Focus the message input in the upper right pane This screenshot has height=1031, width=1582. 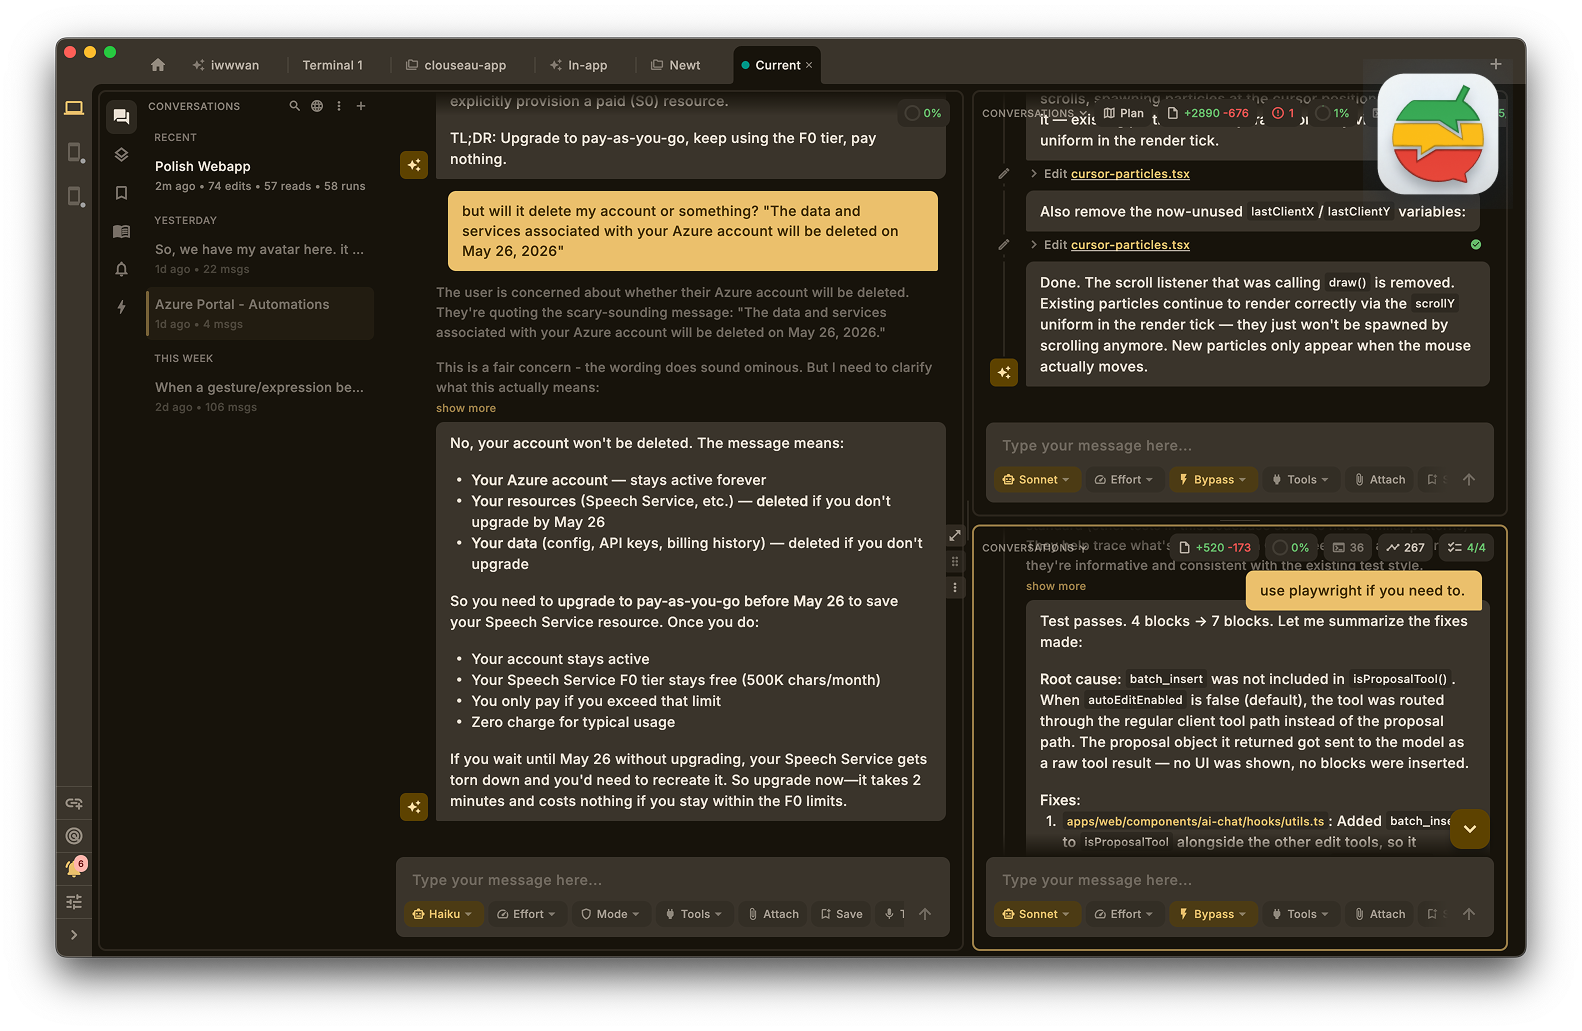(1240, 446)
